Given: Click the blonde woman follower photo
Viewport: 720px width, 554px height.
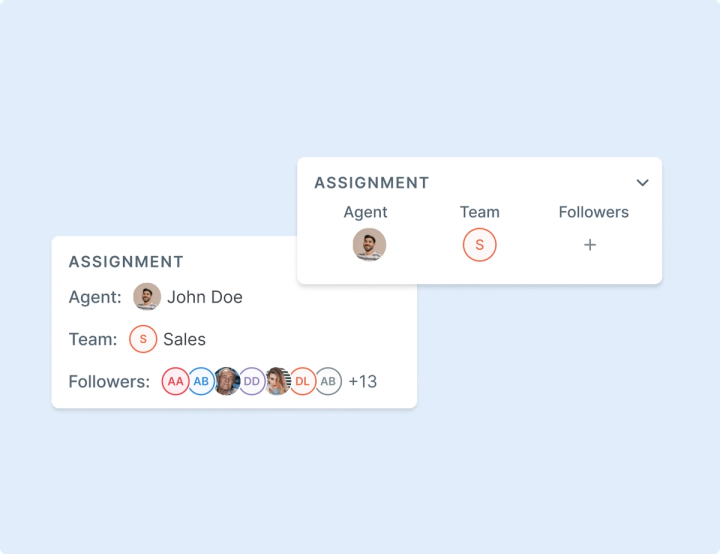Looking at the screenshot, I should [278, 381].
